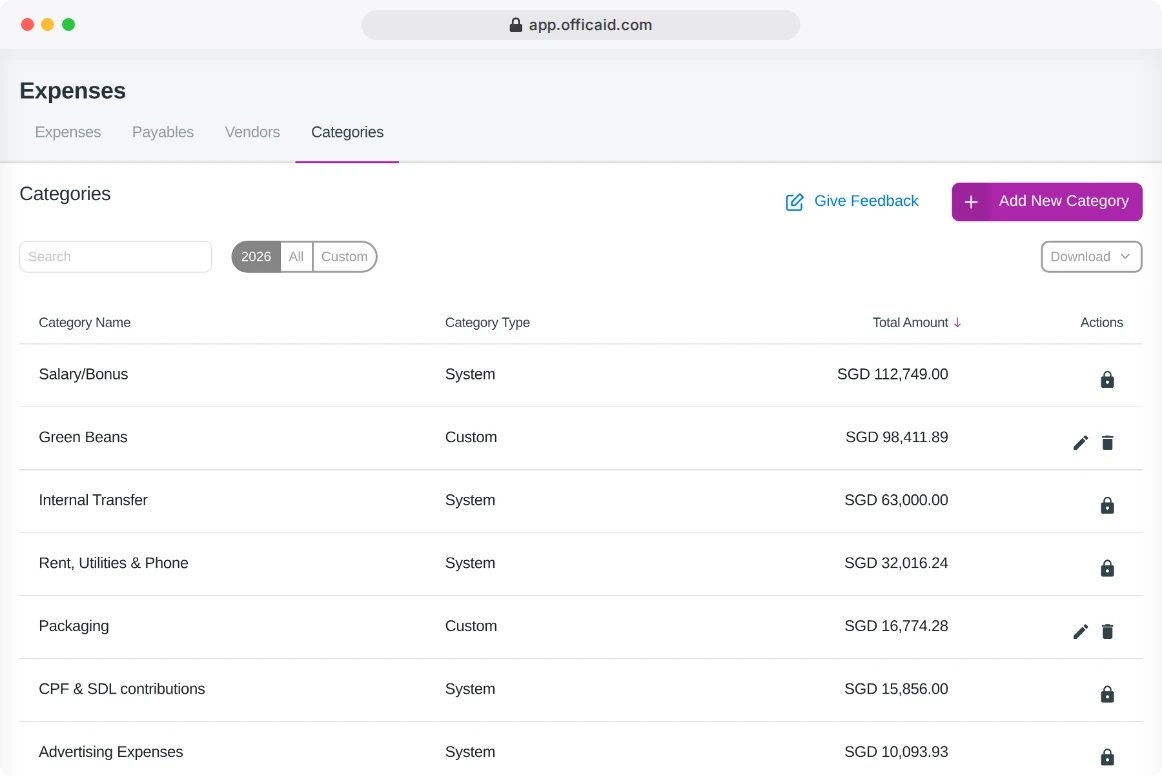This screenshot has width=1162, height=776.
Task: Click the Green Beans category name
Action: click(x=83, y=437)
